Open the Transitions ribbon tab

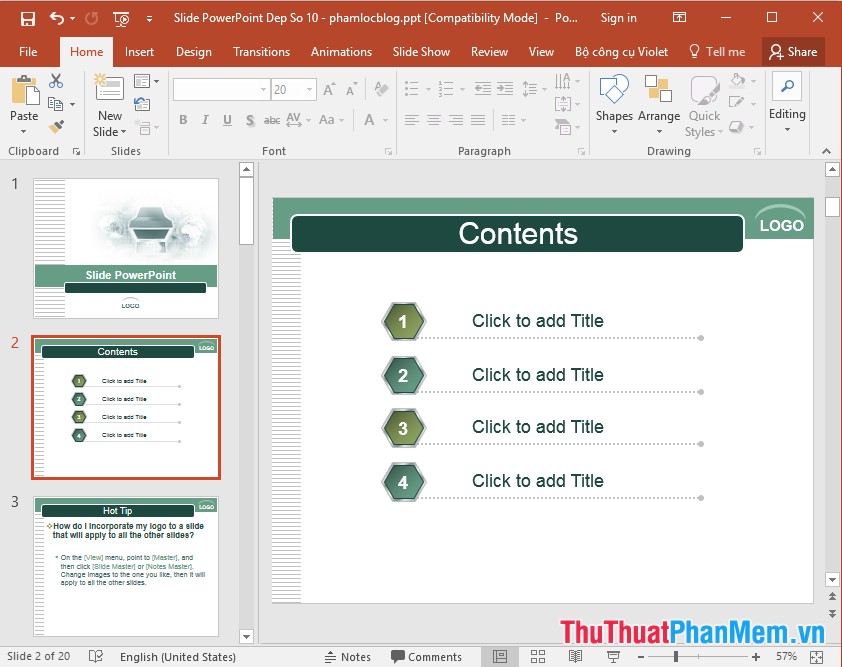coord(261,52)
